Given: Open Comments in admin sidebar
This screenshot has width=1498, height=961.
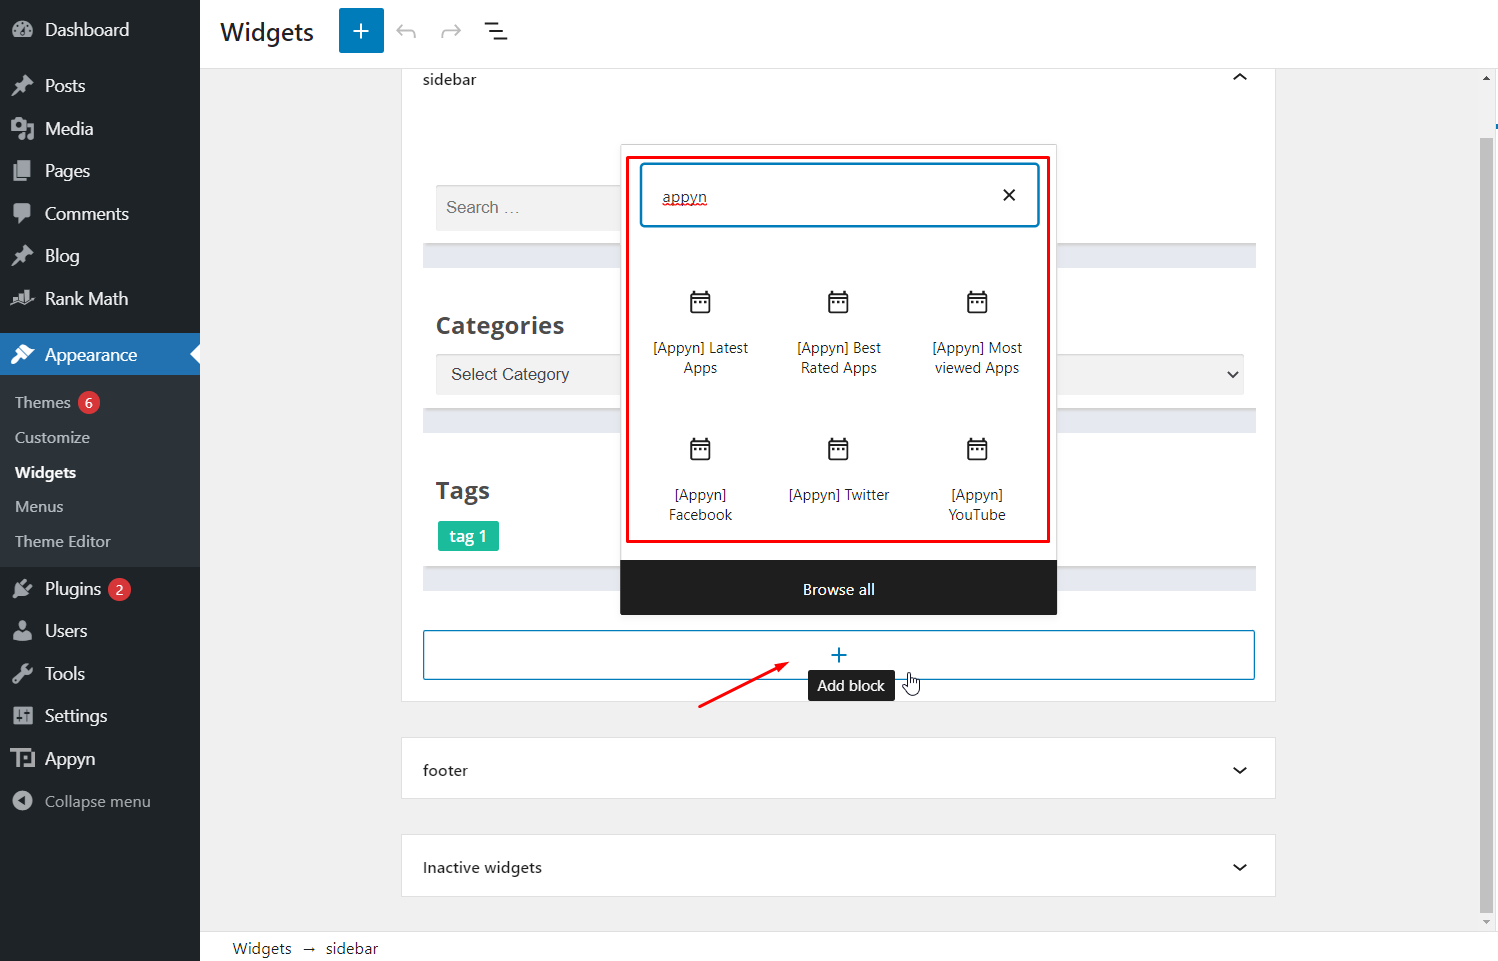Looking at the screenshot, I should tap(100, 214).
